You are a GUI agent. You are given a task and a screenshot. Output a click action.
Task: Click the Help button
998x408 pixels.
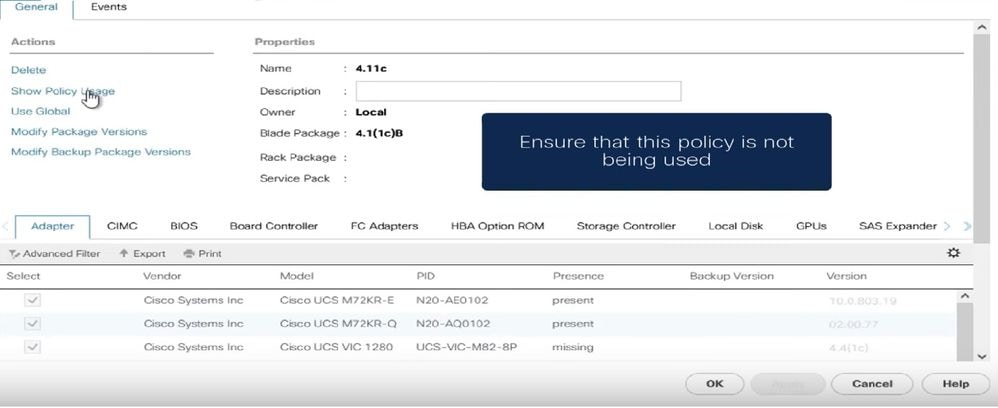pos(956,384)
